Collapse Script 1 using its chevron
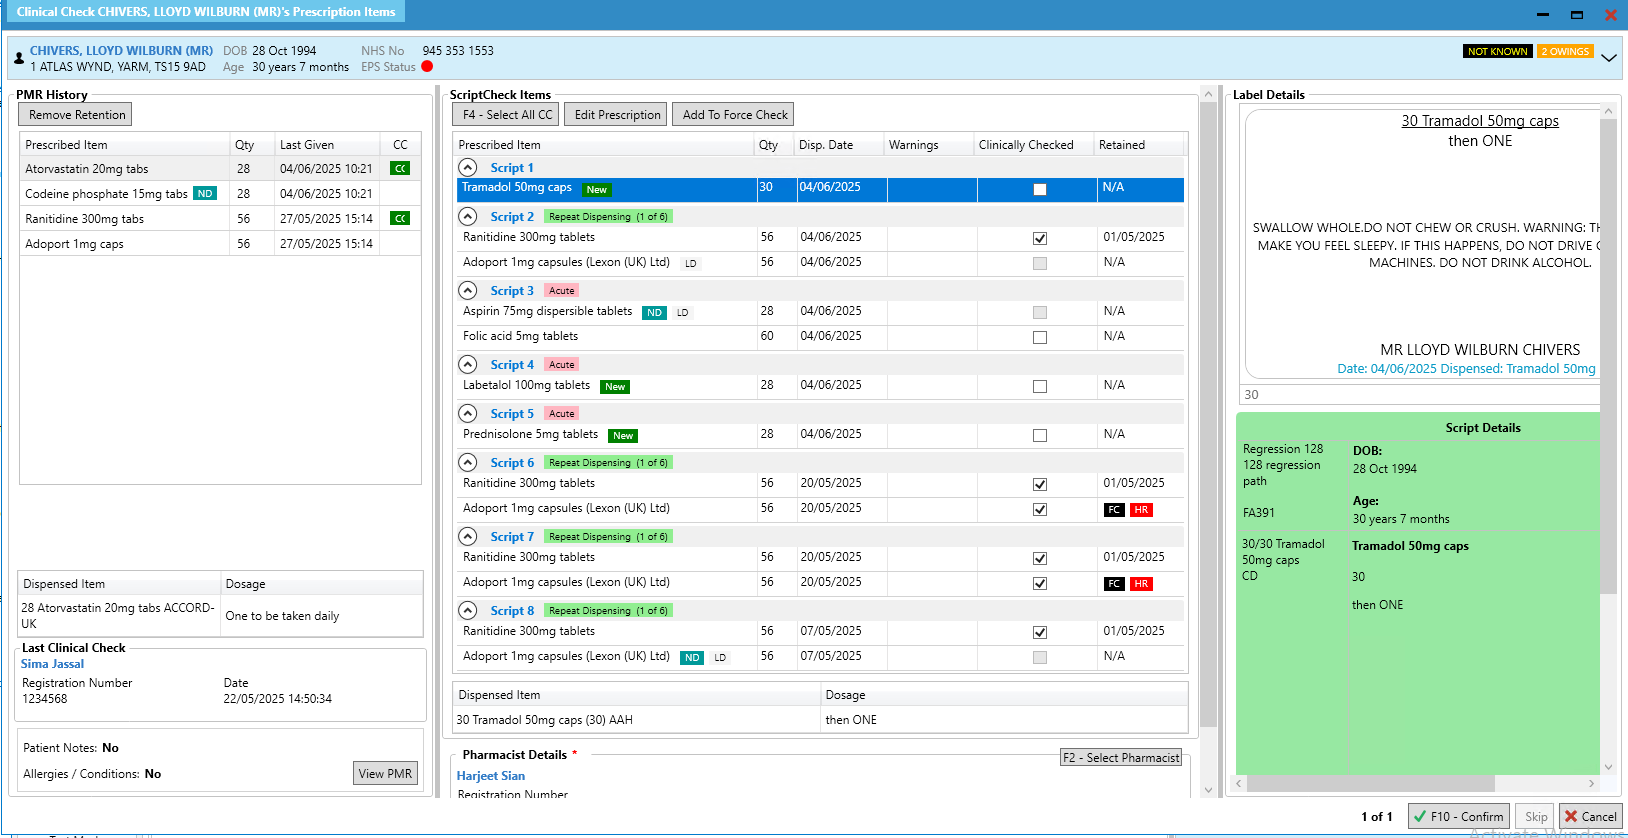1628x838 pixels. (x=468, y=167)
